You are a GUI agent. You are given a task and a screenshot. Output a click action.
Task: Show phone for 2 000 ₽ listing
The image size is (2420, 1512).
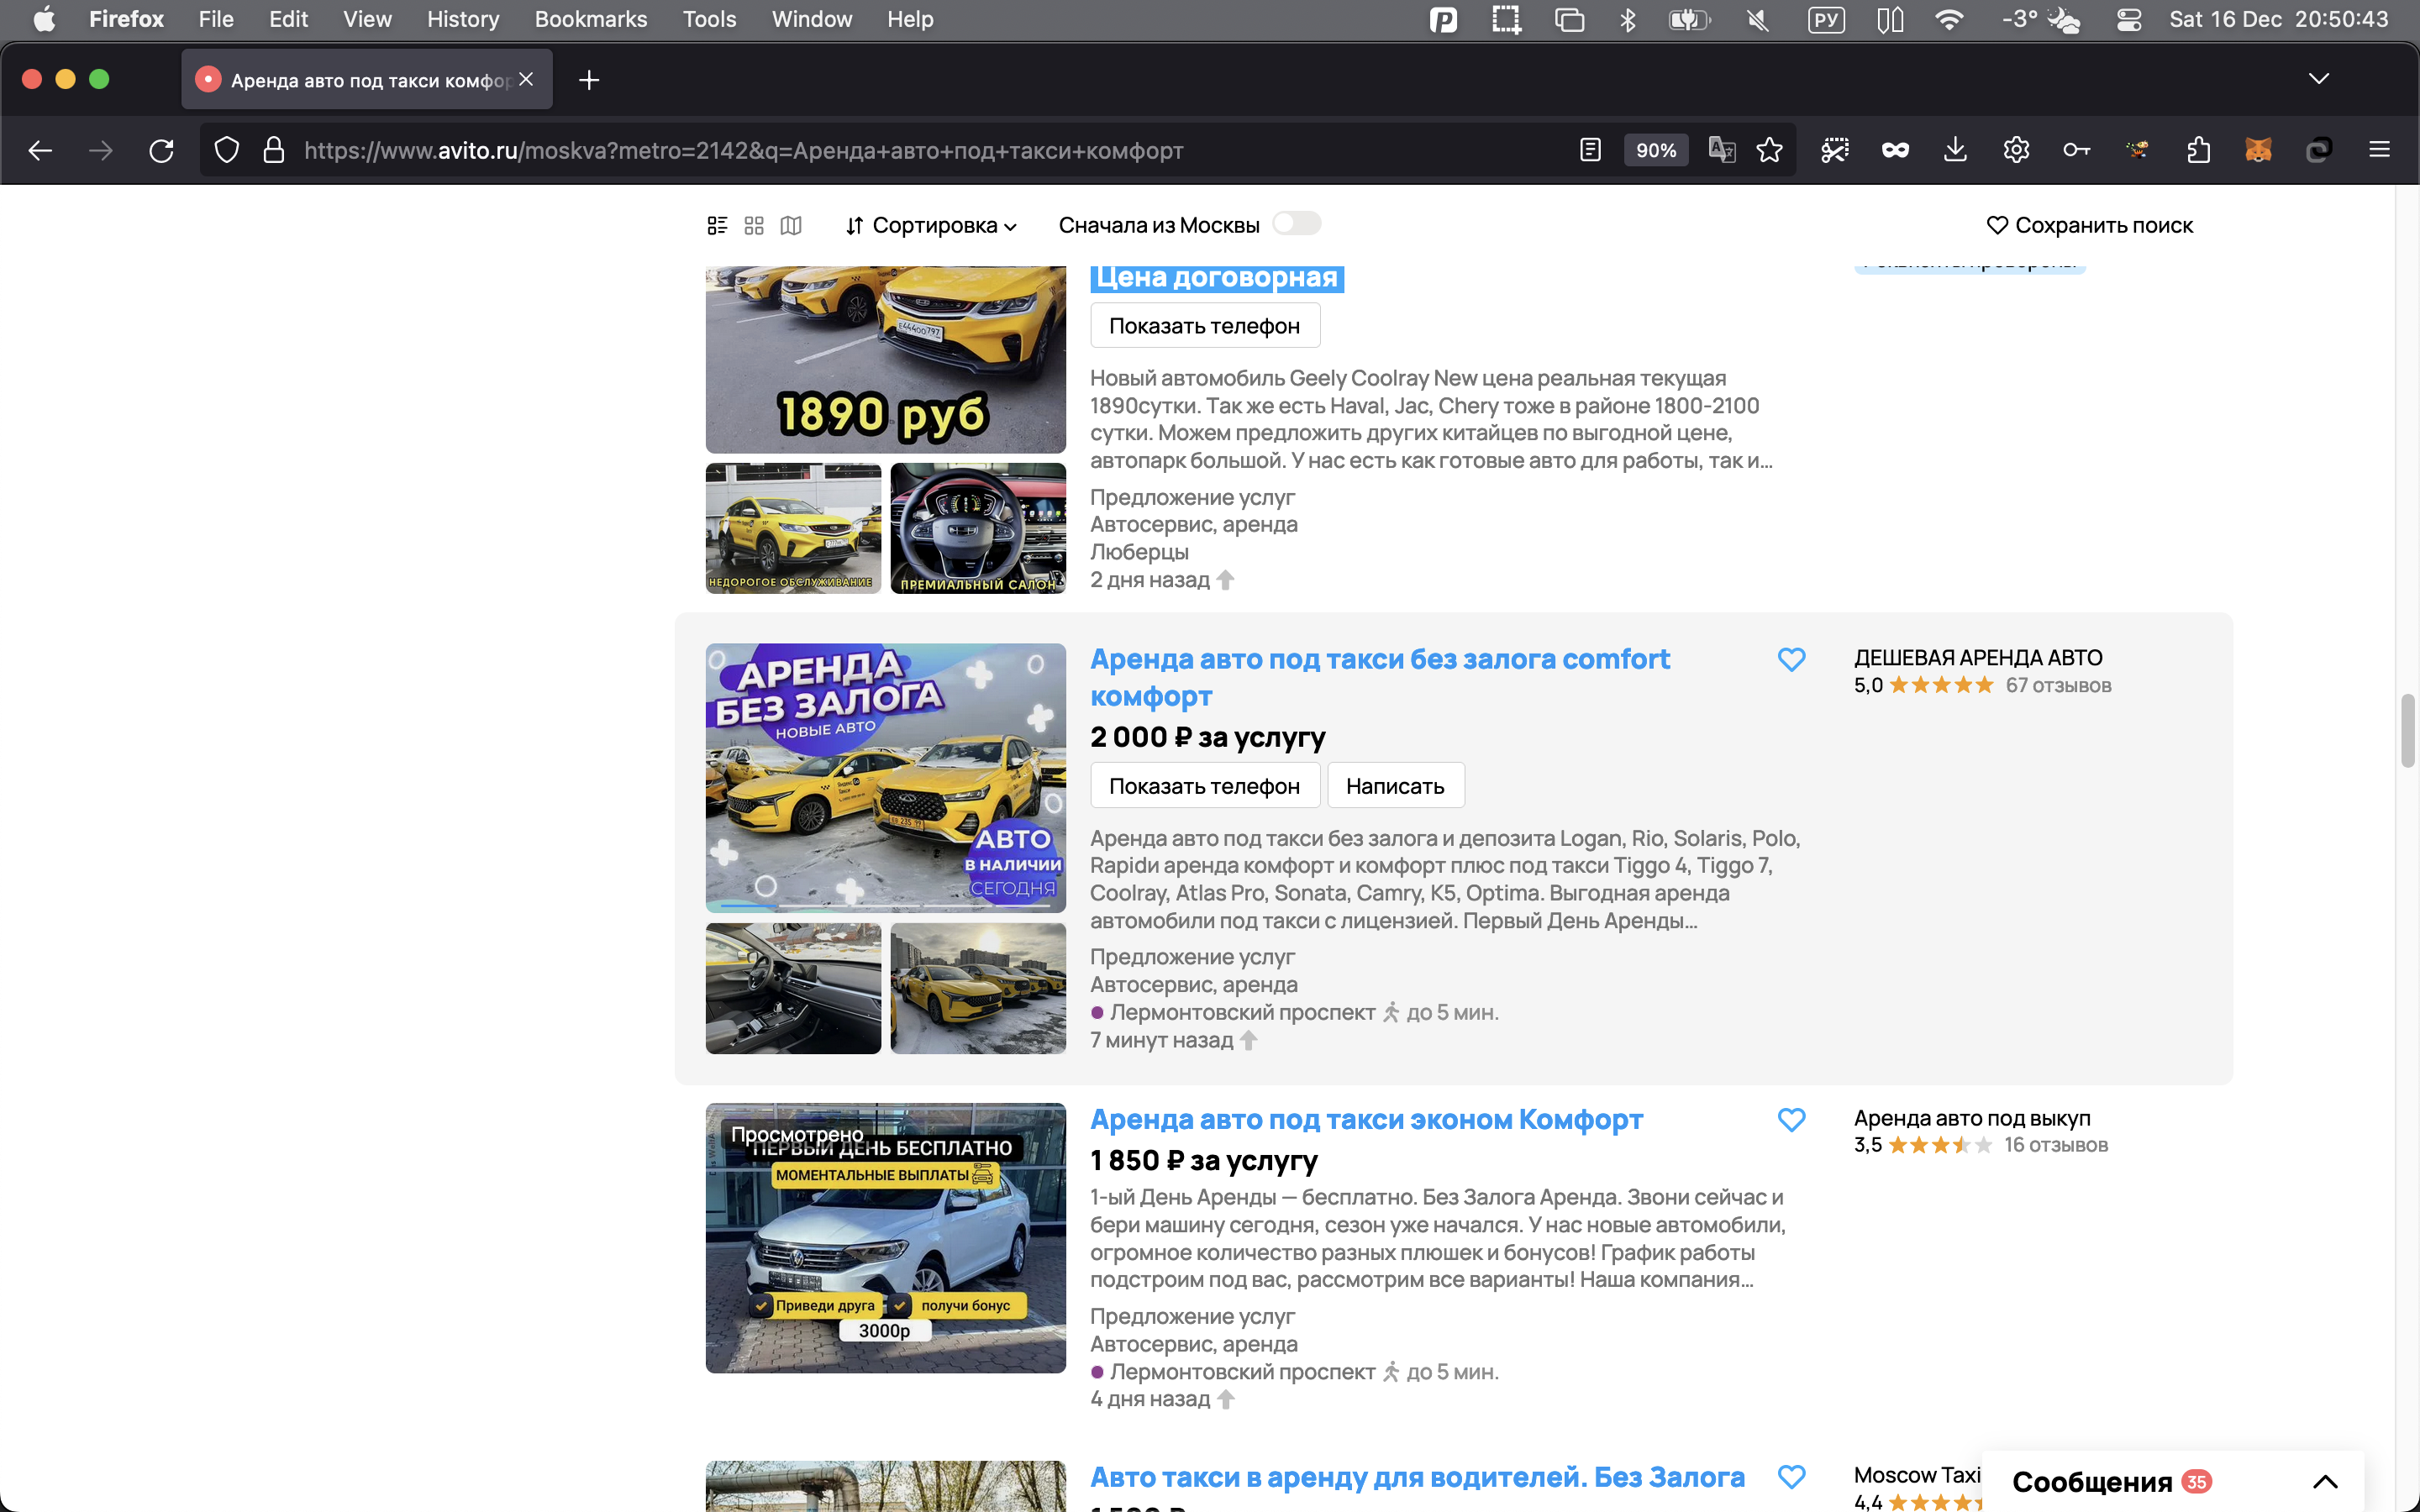tap(1204, 786)
